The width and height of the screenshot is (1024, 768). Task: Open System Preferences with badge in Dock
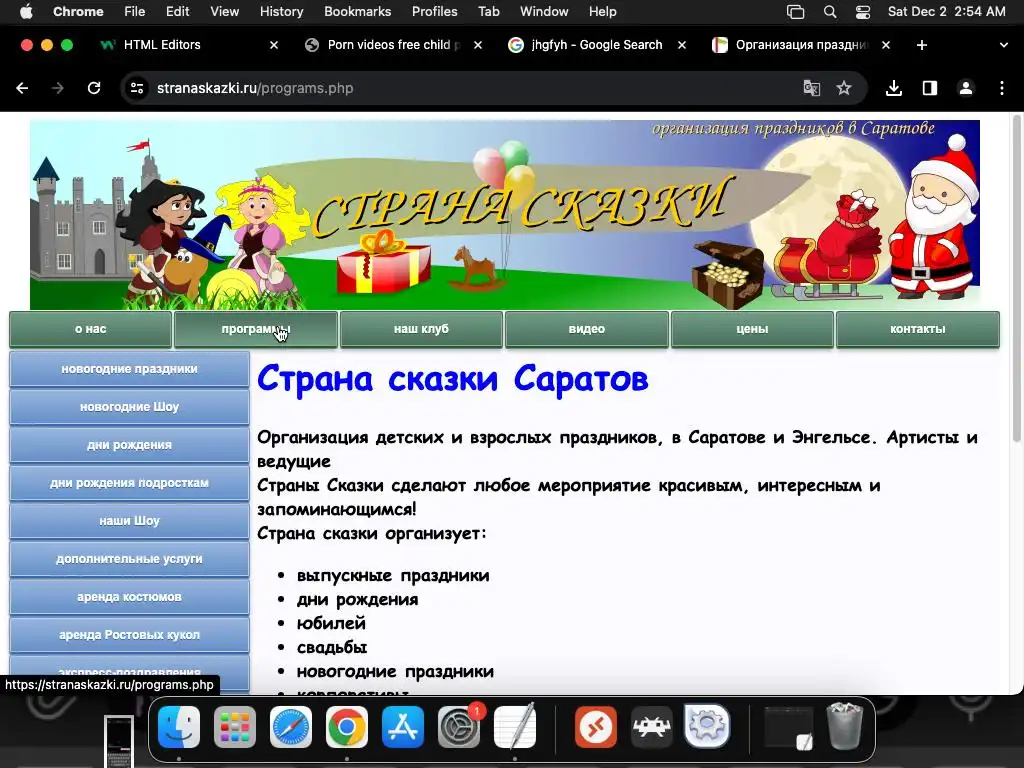click(459, 726)
